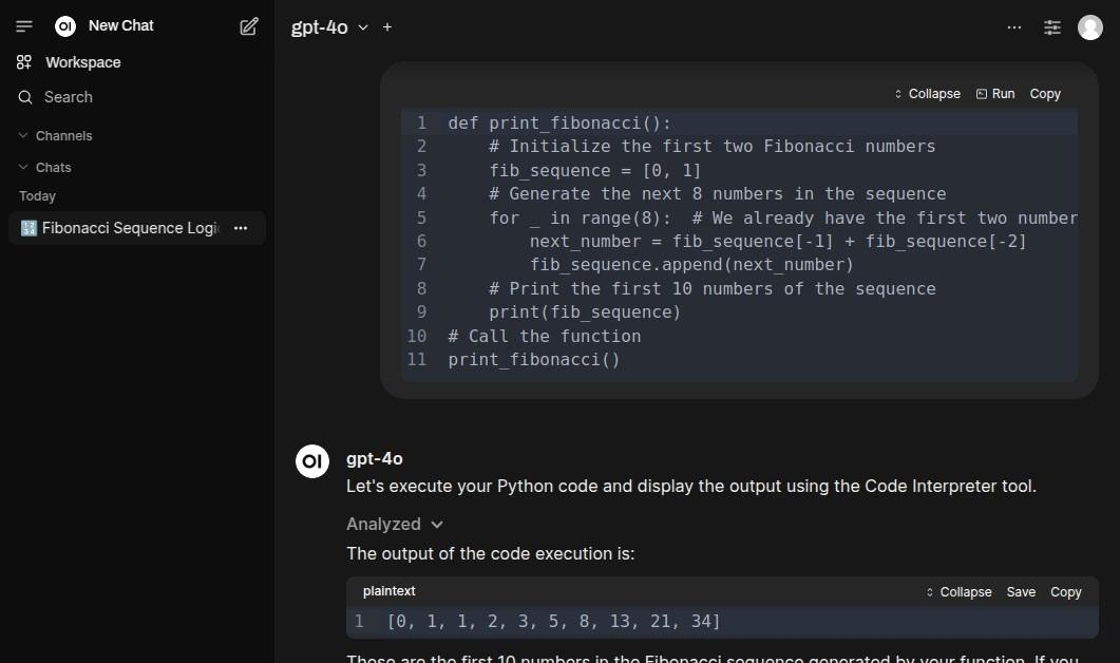Image resolution: width=1120 pixels, height=663 pixels.
Task: Copy the Python code block
Action: pyautogui.click(x=1045, y=94)
